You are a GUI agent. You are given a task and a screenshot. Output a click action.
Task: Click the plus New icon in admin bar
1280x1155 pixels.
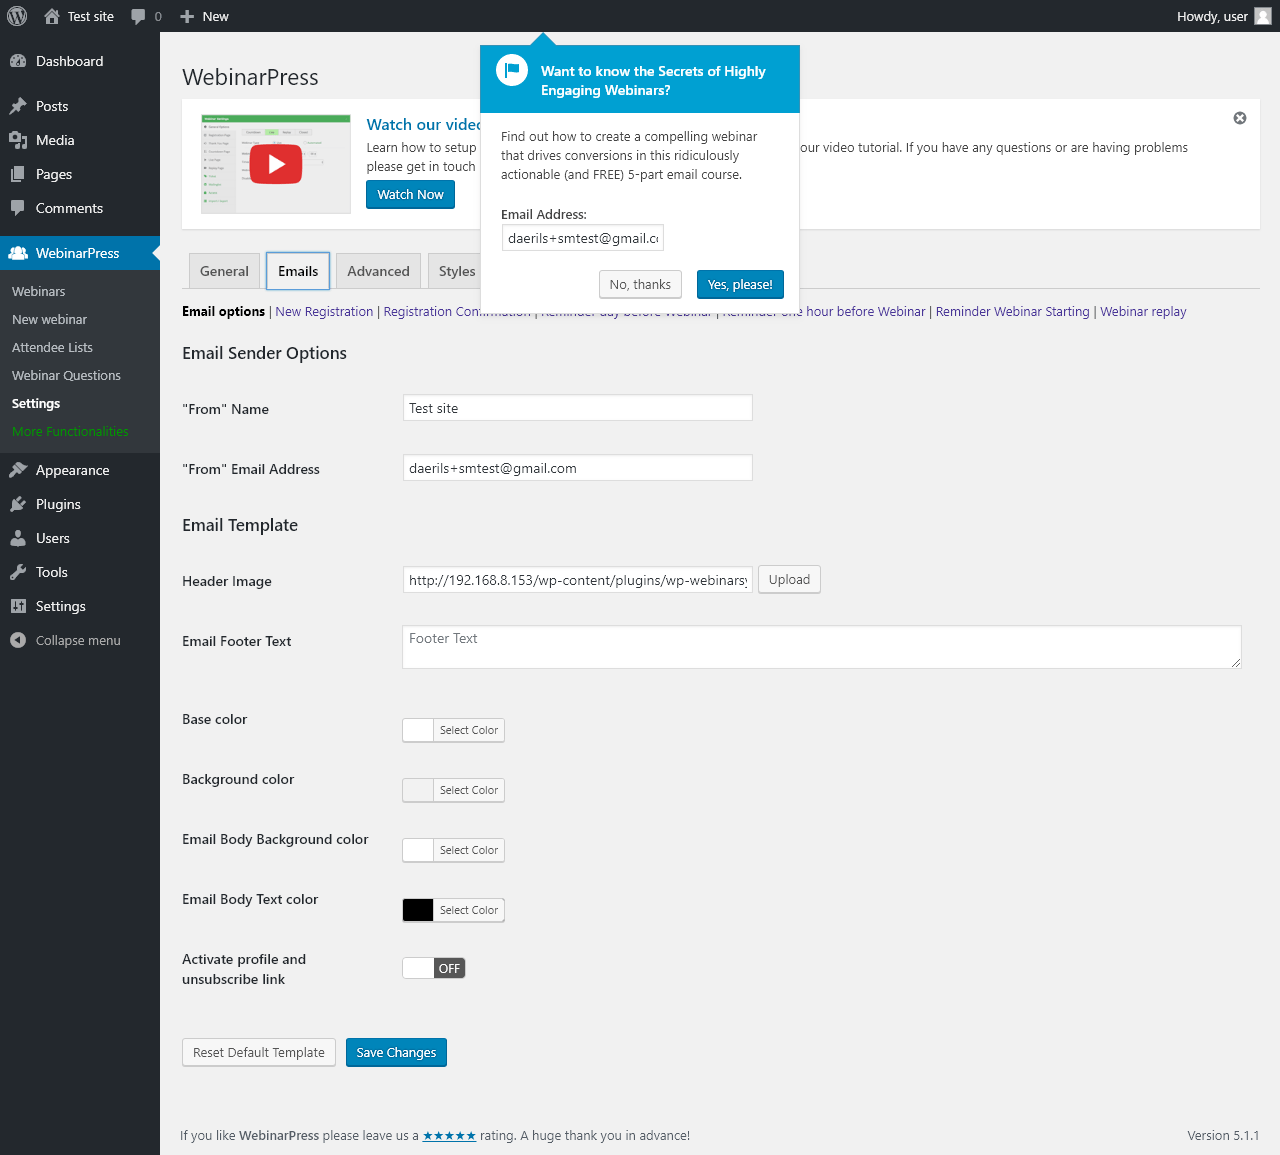coord(187,16)
